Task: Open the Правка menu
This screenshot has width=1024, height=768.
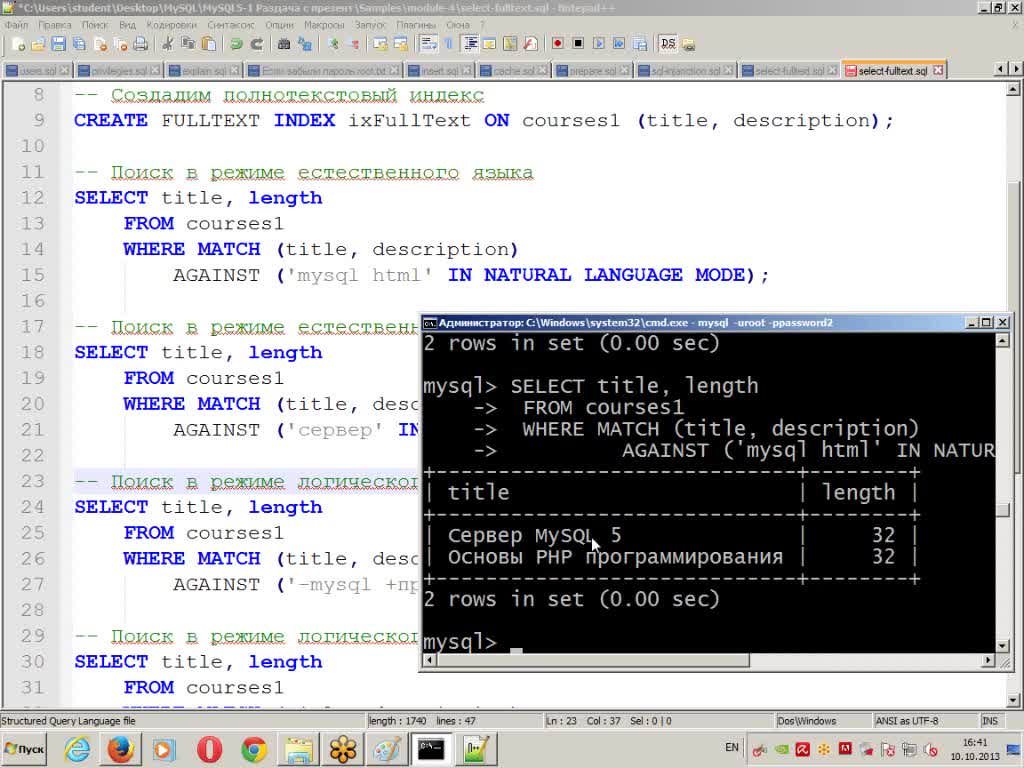Action: [x=55, y=25]
